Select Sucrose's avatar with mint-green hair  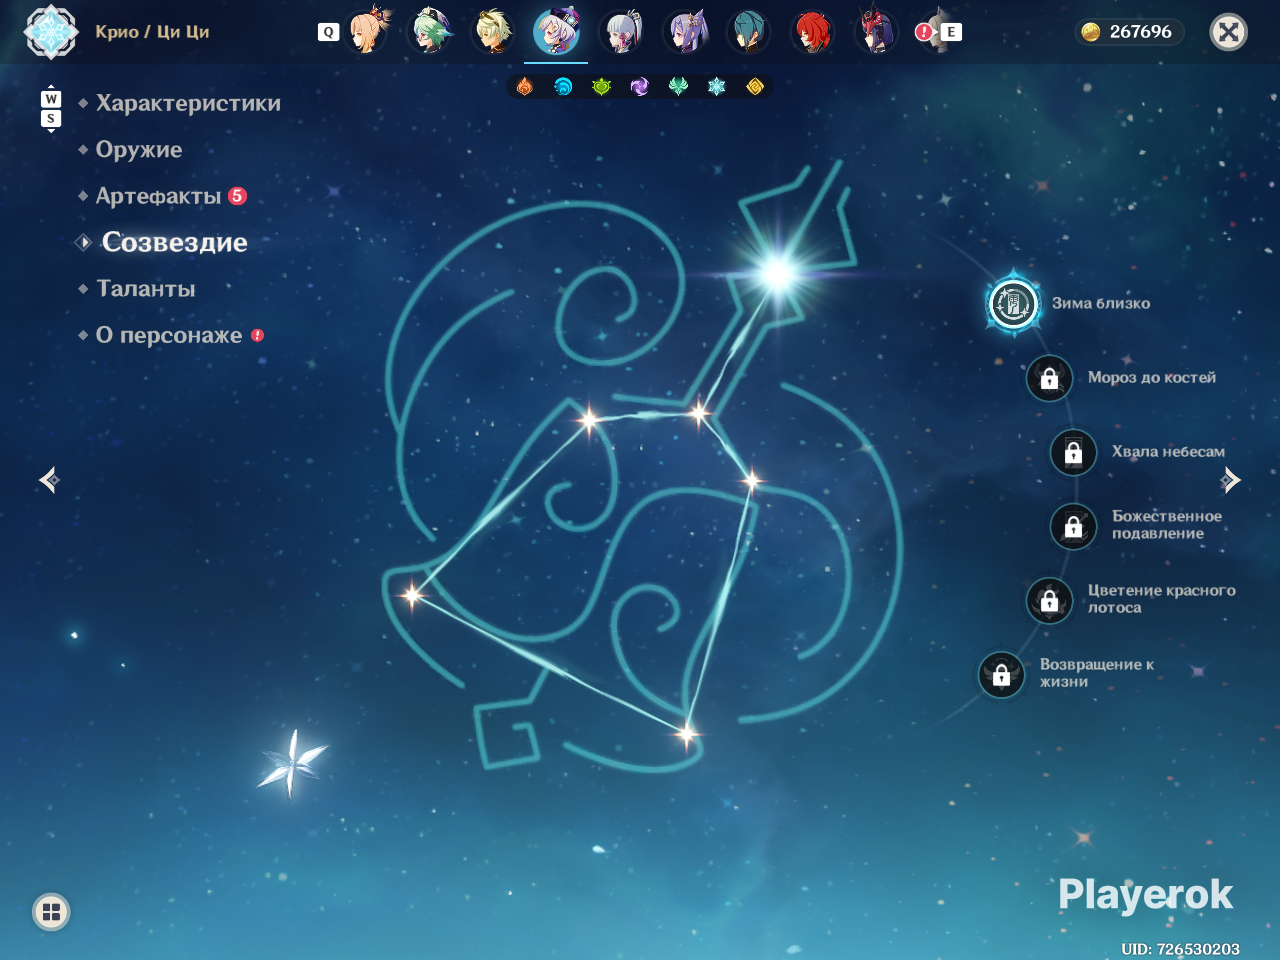[x=432, y=31]
